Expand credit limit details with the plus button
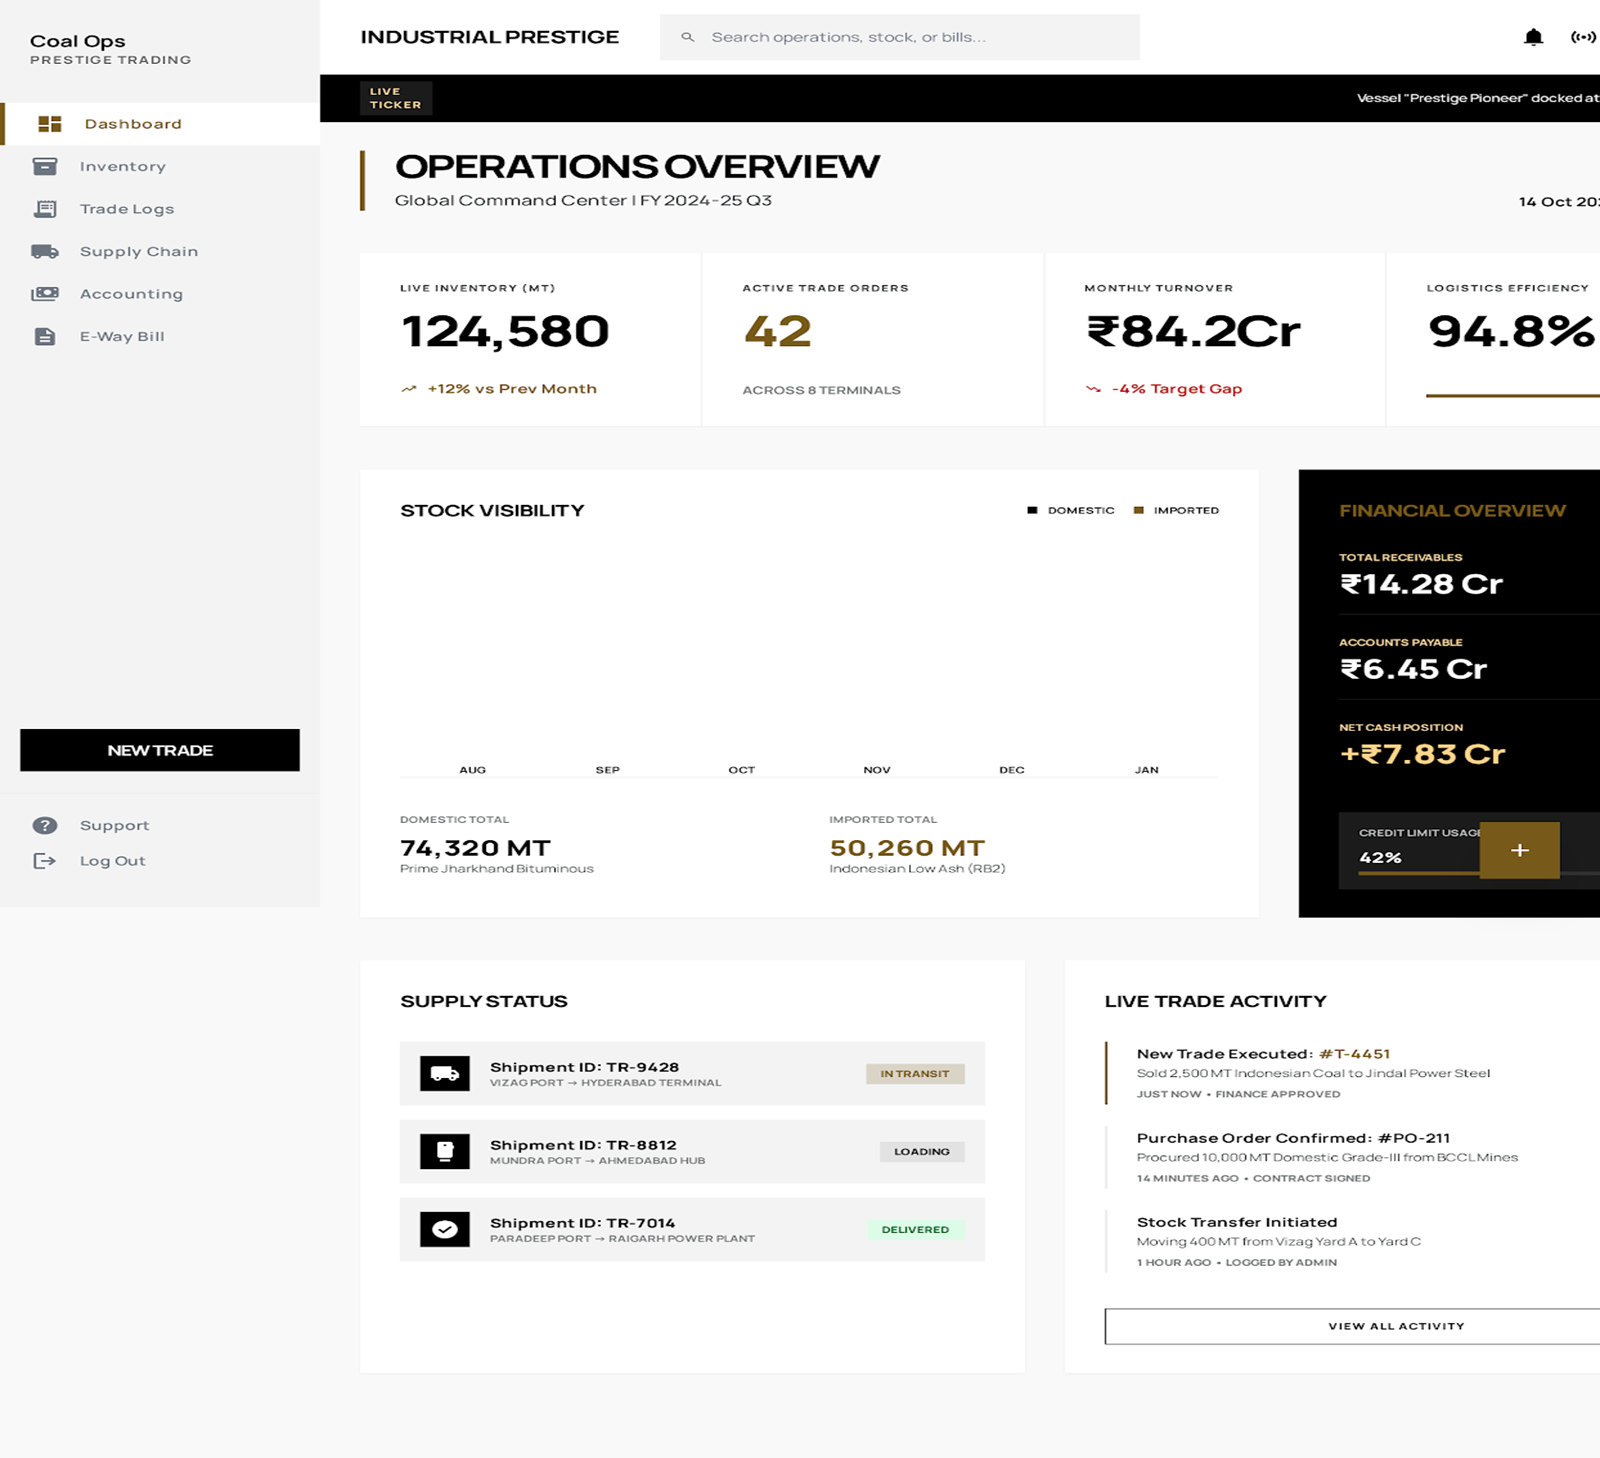This screenshot has height=1458, width=1600. tap(1519, 850)
